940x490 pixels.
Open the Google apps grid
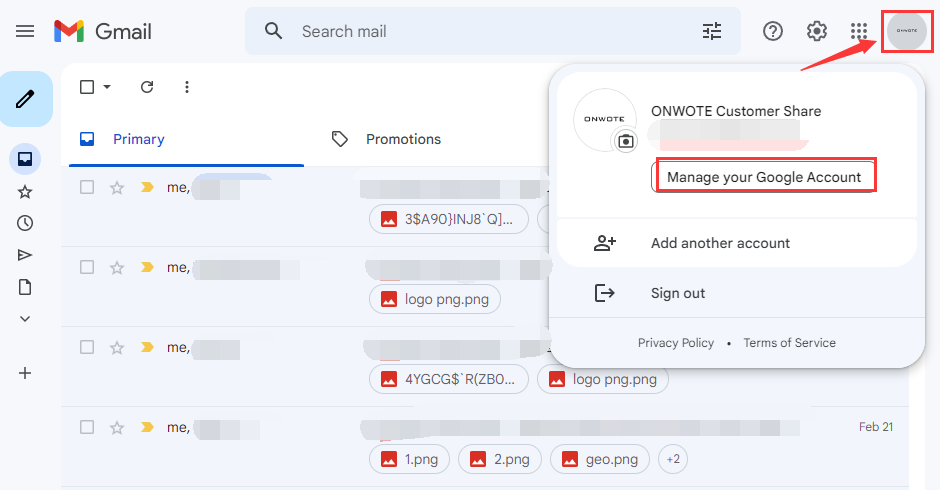[859, 31]
